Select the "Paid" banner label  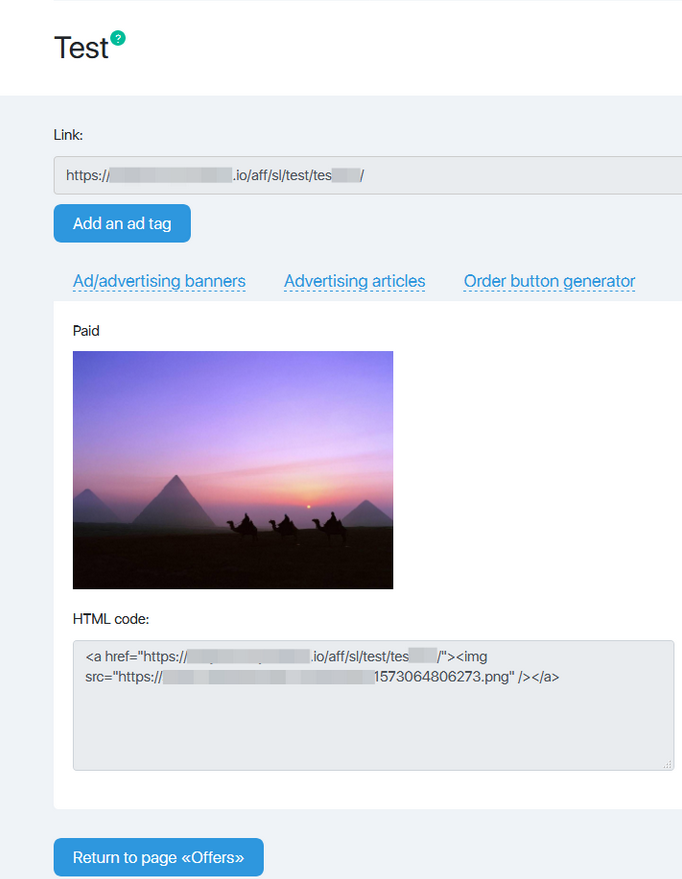click(x=86, y=330)
